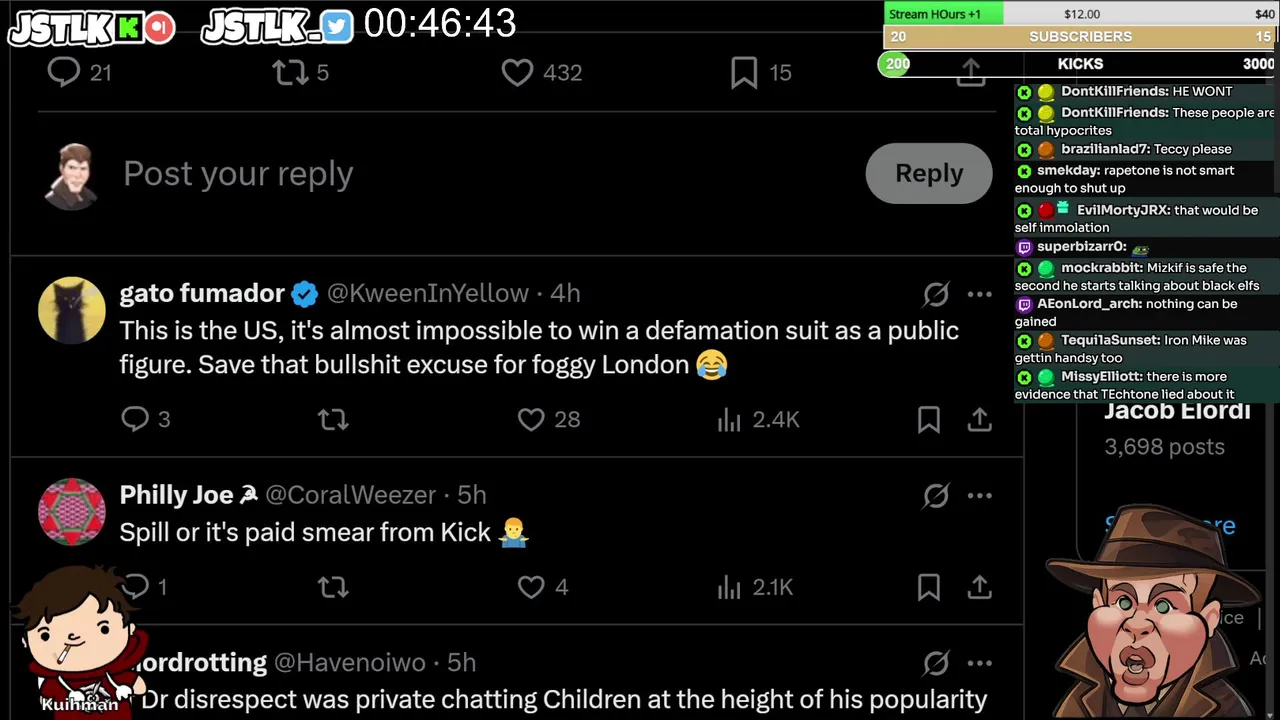
Task: Bookmark the top post with 15 bookmarks
Action: tap(744, 72)
